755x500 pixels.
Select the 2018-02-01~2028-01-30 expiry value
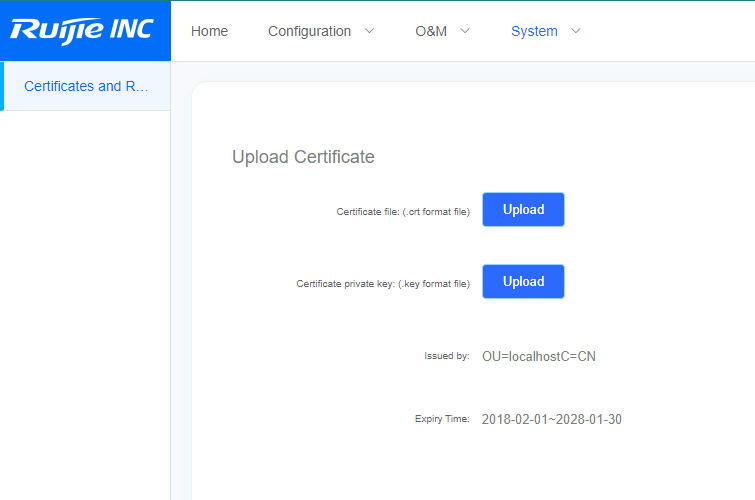(552, 420)
